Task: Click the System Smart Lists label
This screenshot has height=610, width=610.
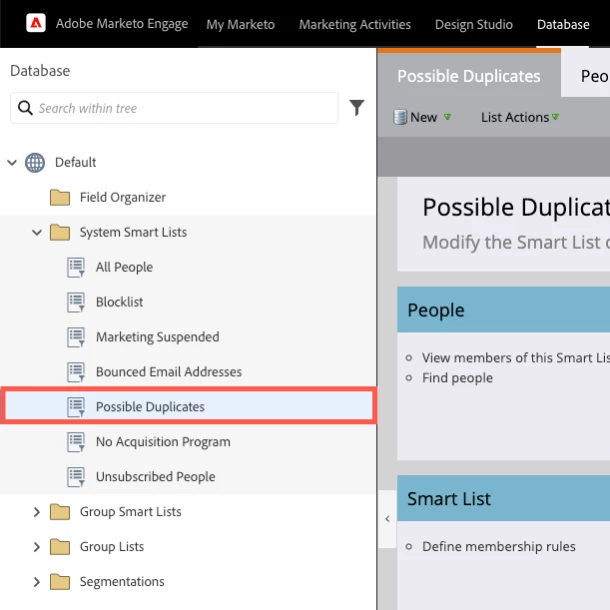Action: 133,232
